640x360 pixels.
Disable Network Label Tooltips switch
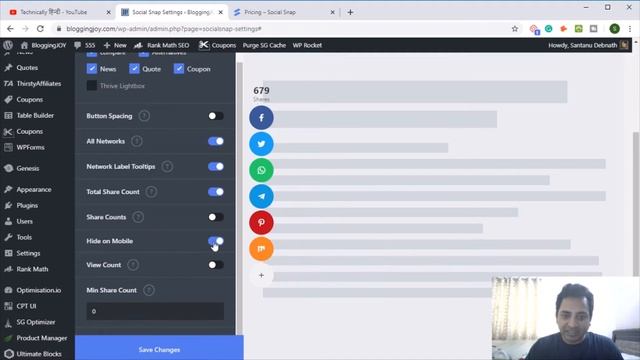pos(216,167)
